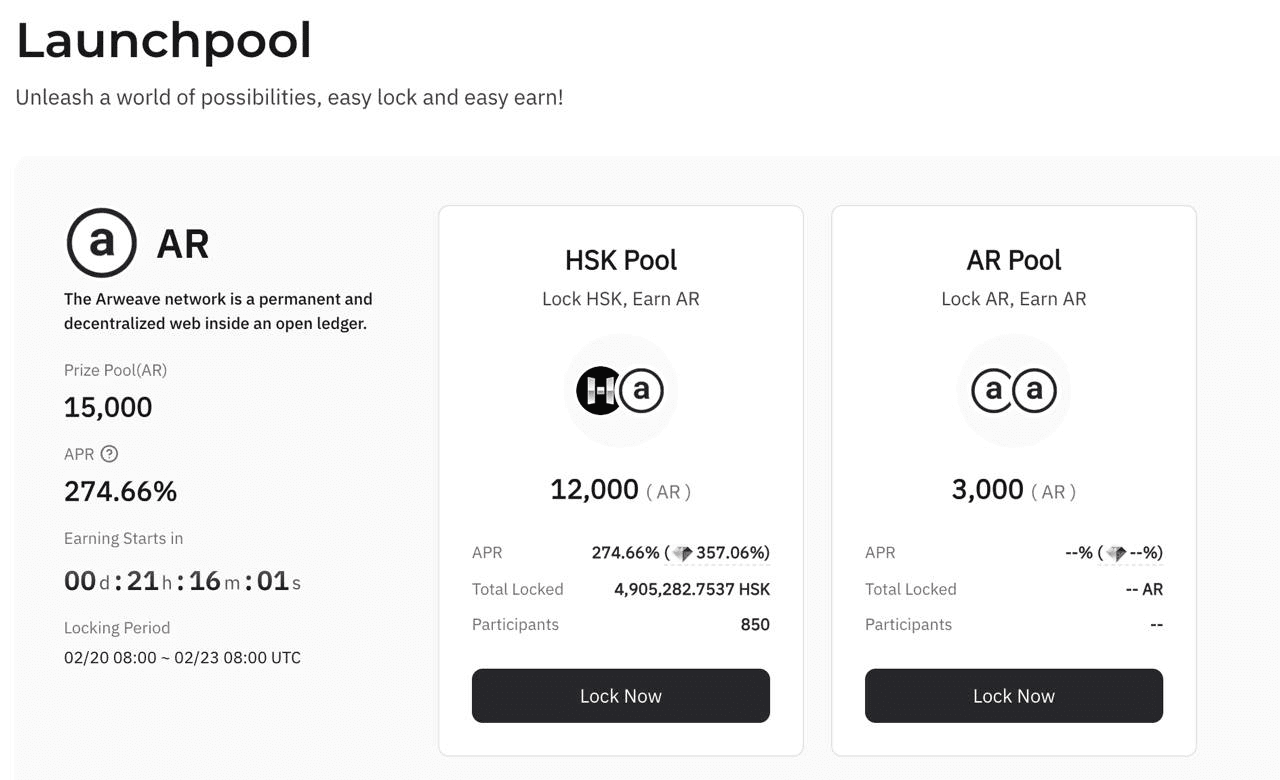Click "Lock Now" in the HSK Pool card

(x=620, y=695)
